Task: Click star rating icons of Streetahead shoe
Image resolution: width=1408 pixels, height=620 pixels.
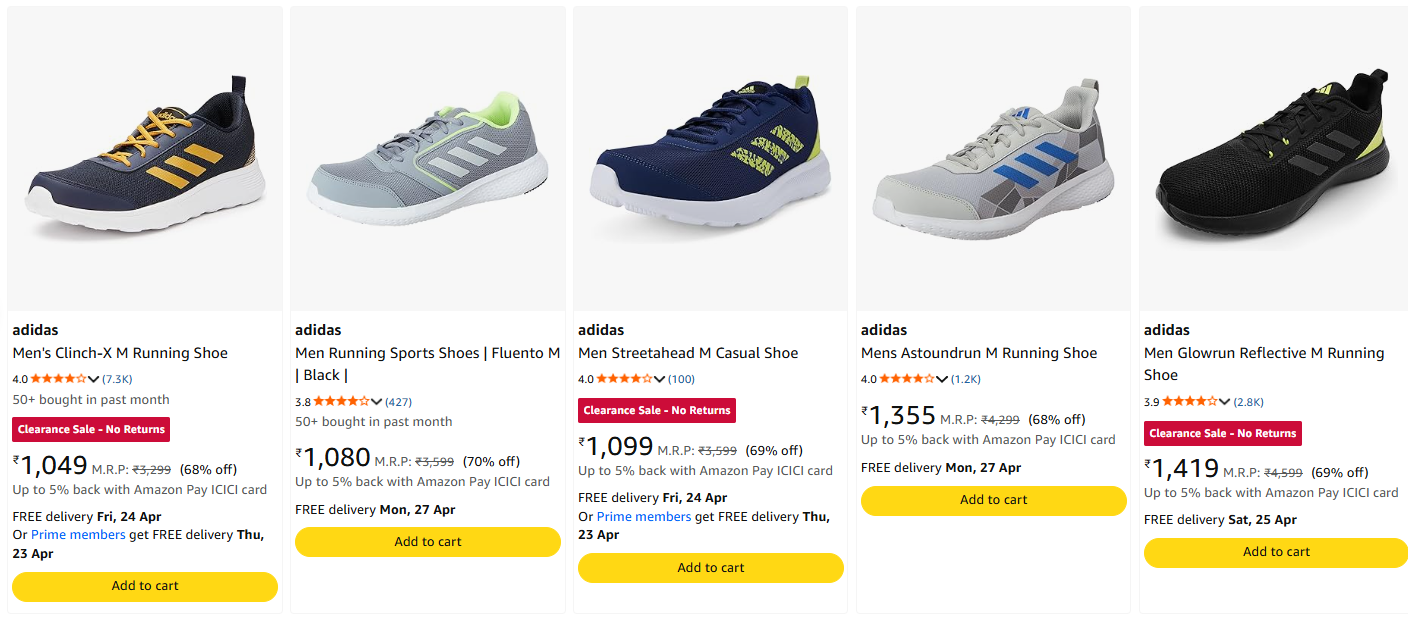Action: pos(624,379)
